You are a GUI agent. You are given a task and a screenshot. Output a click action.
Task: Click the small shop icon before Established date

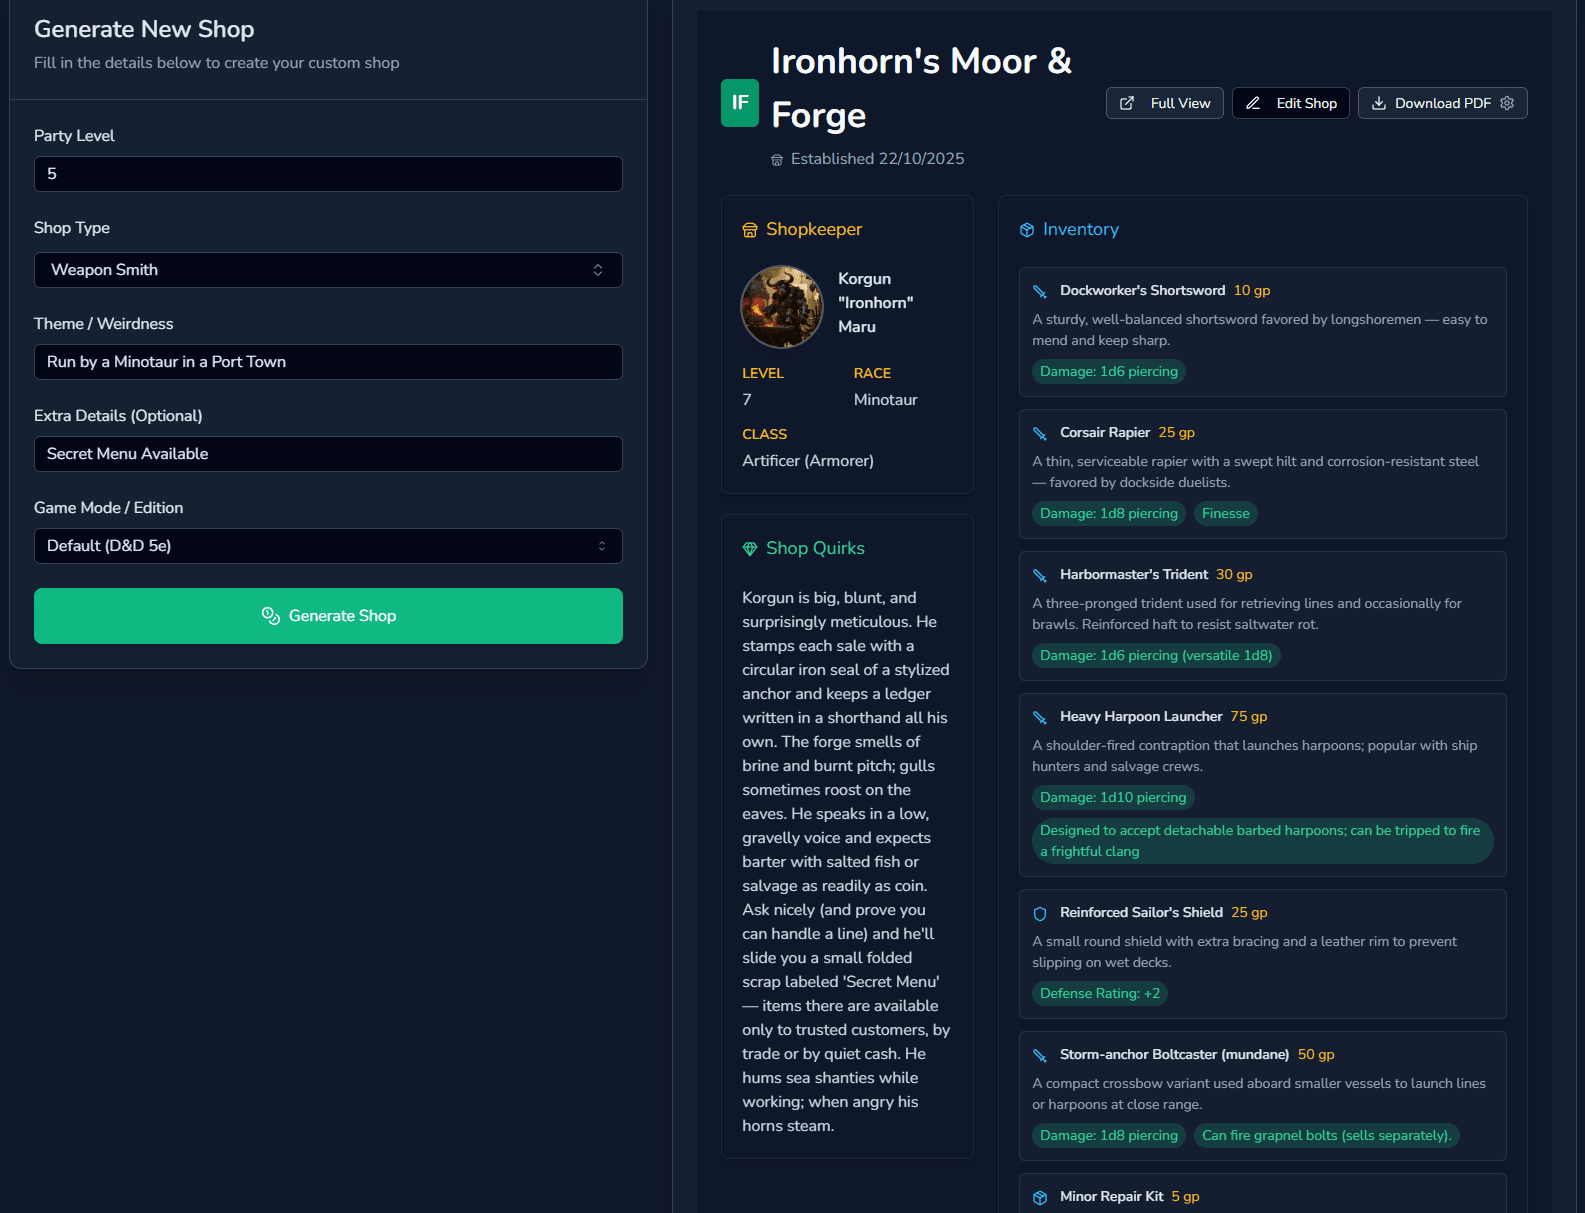[777, 160]
